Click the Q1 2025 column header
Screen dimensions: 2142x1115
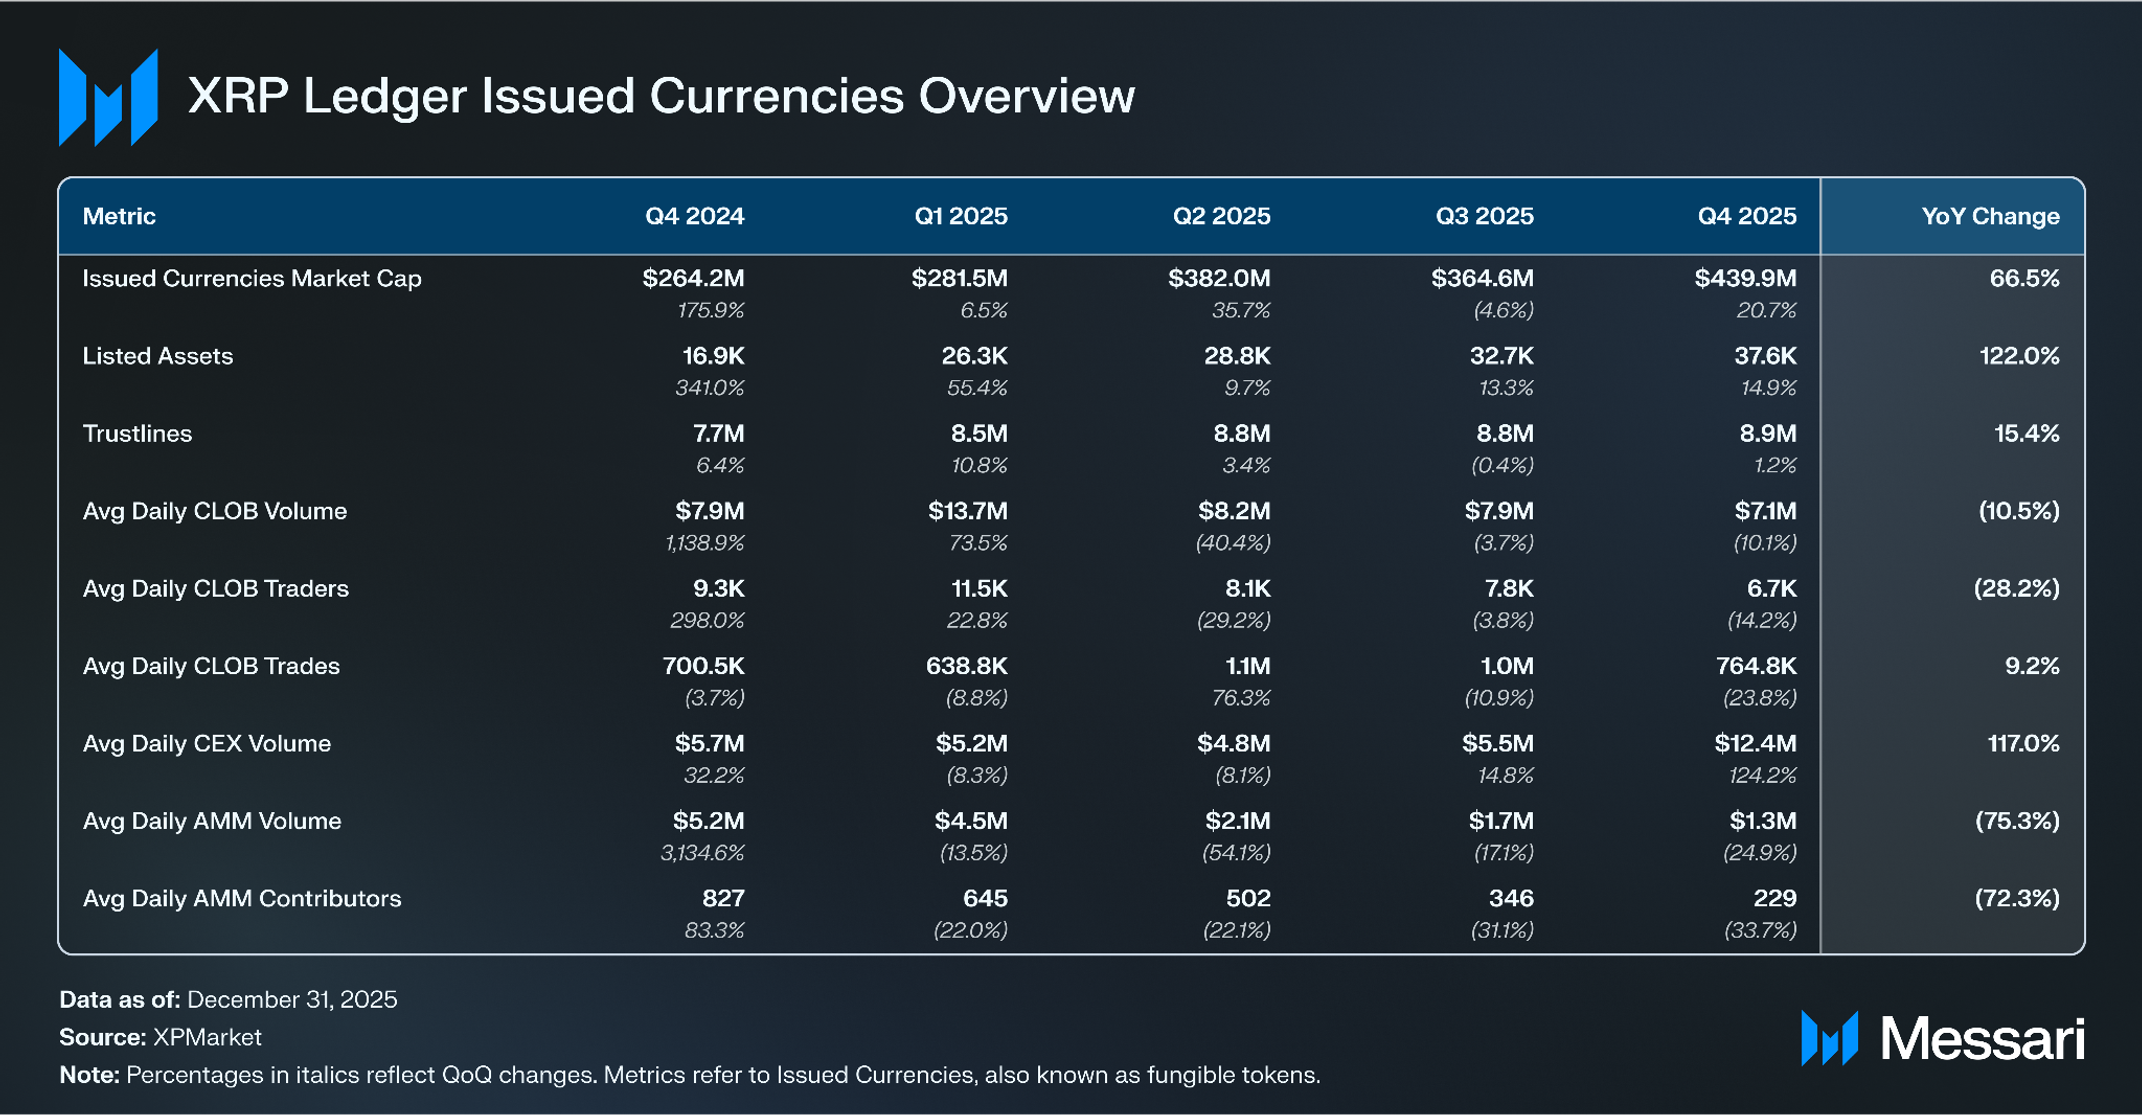tap(960, 216)
